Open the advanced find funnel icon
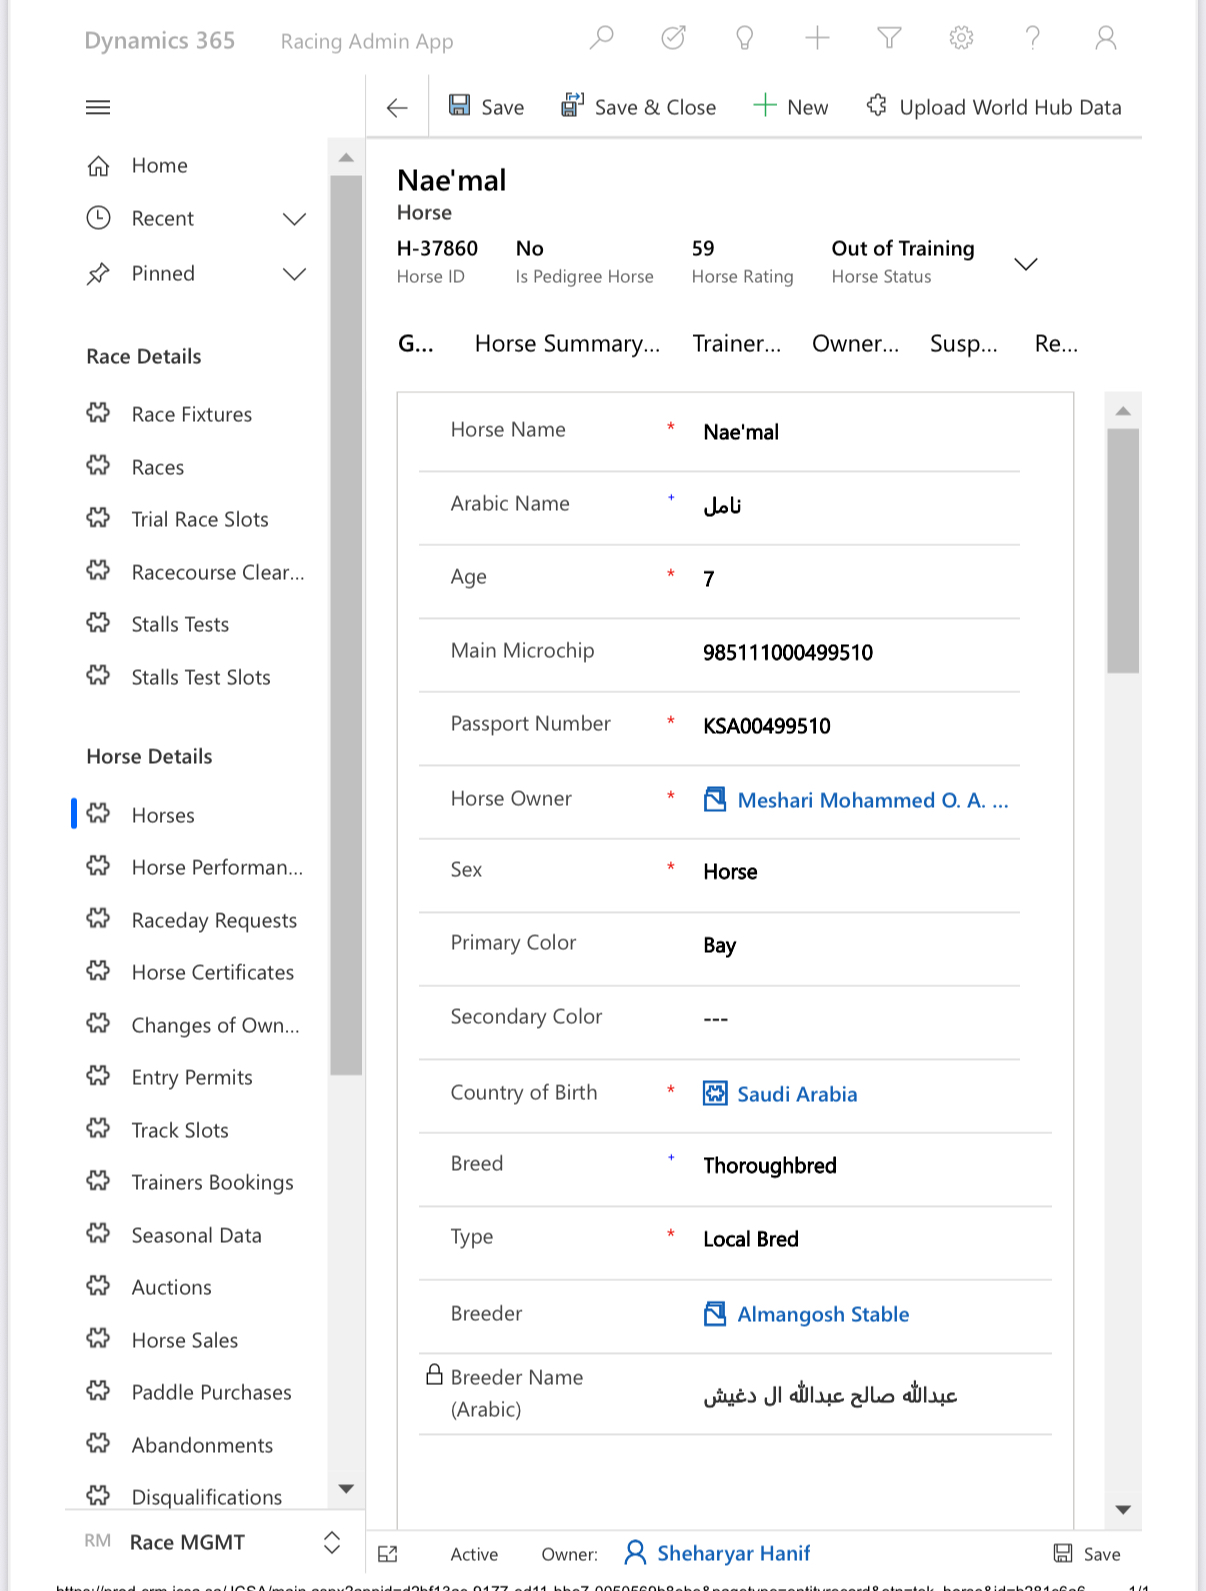 [889, 39]
